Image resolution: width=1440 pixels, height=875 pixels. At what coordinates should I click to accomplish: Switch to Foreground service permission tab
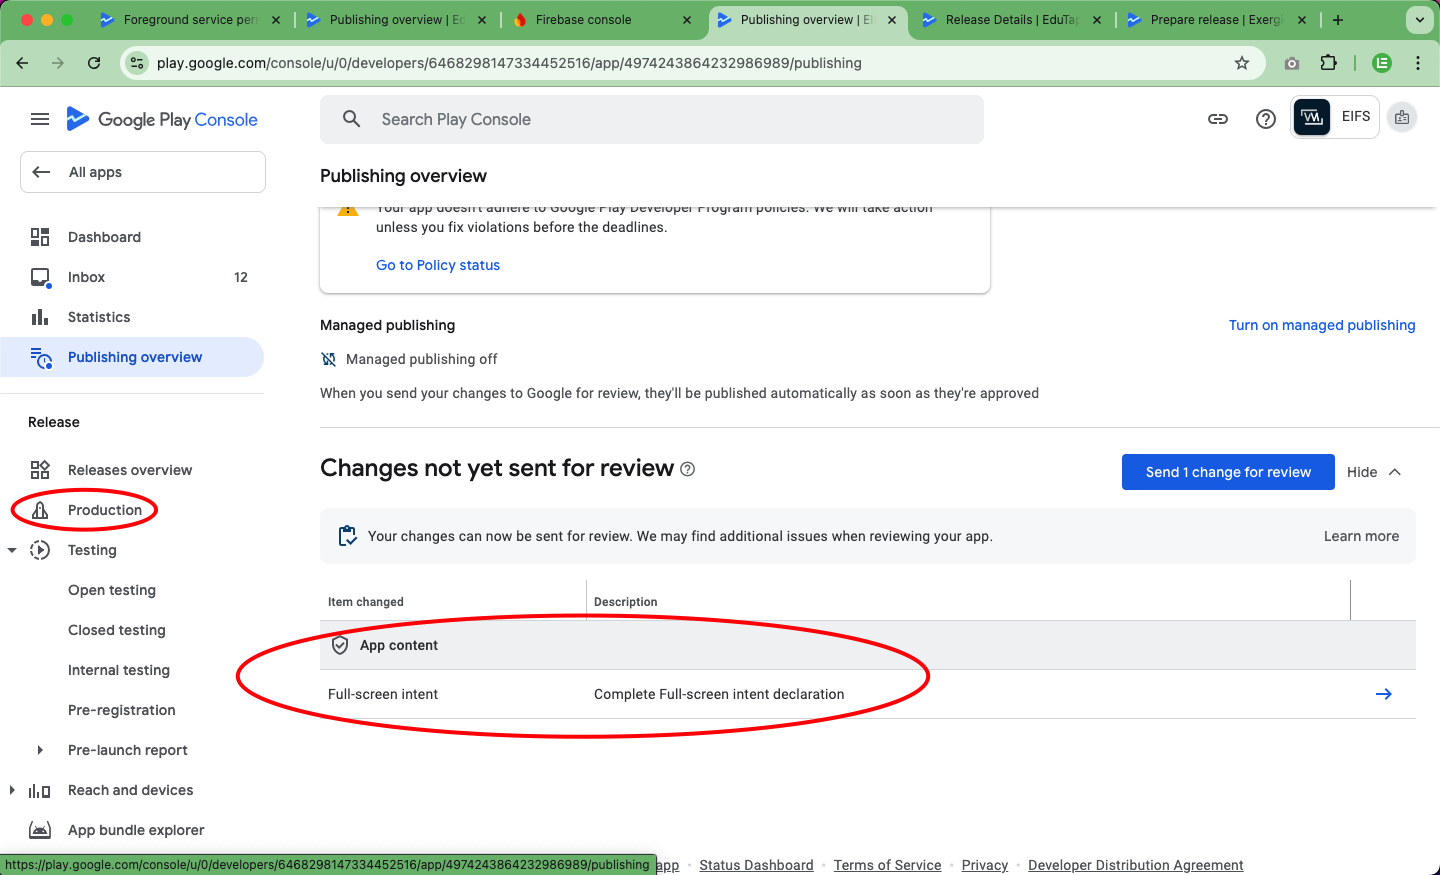click(x=190, y=20)
